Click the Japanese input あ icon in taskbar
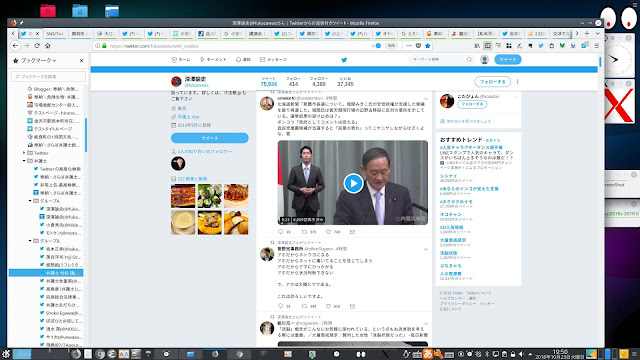 point(428,354)
